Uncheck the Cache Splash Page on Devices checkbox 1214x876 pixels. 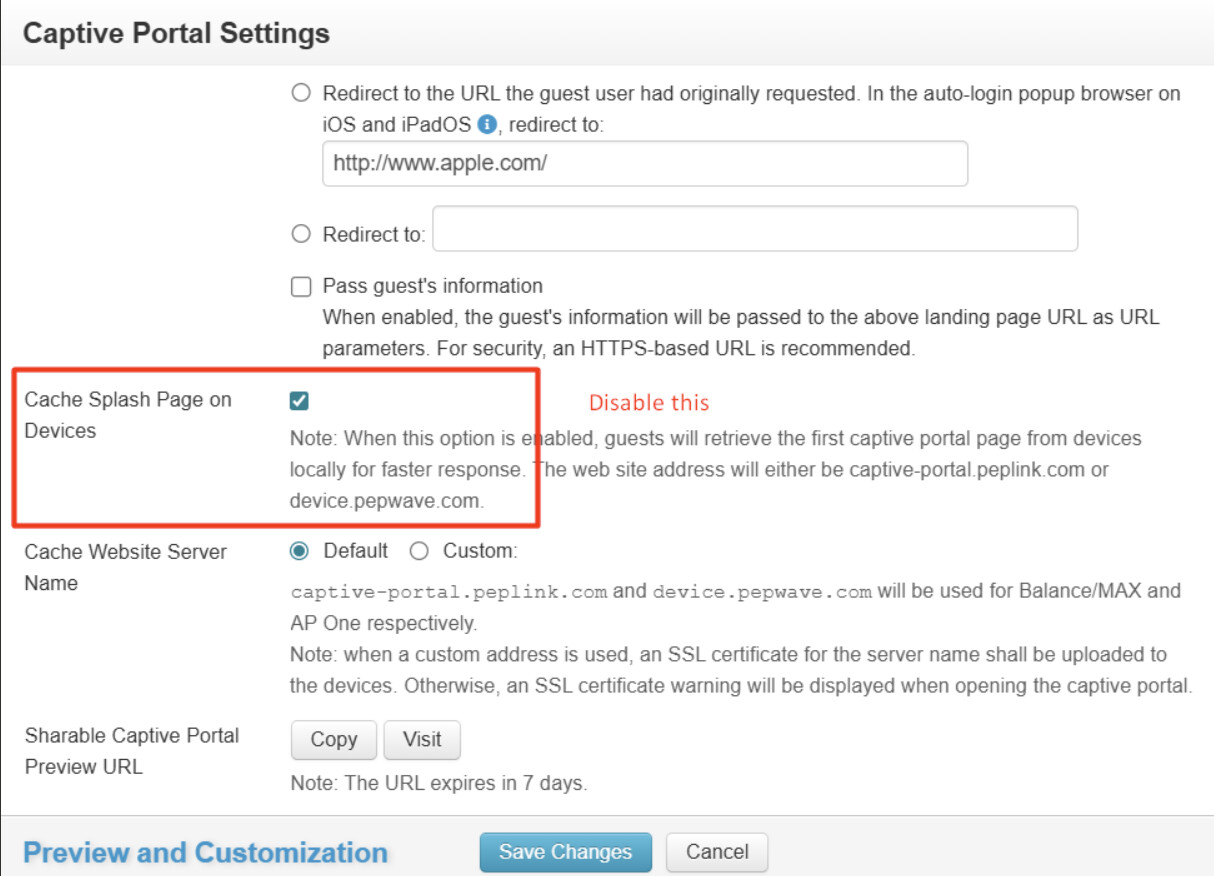pyautogui.click(x=299, y=401)
